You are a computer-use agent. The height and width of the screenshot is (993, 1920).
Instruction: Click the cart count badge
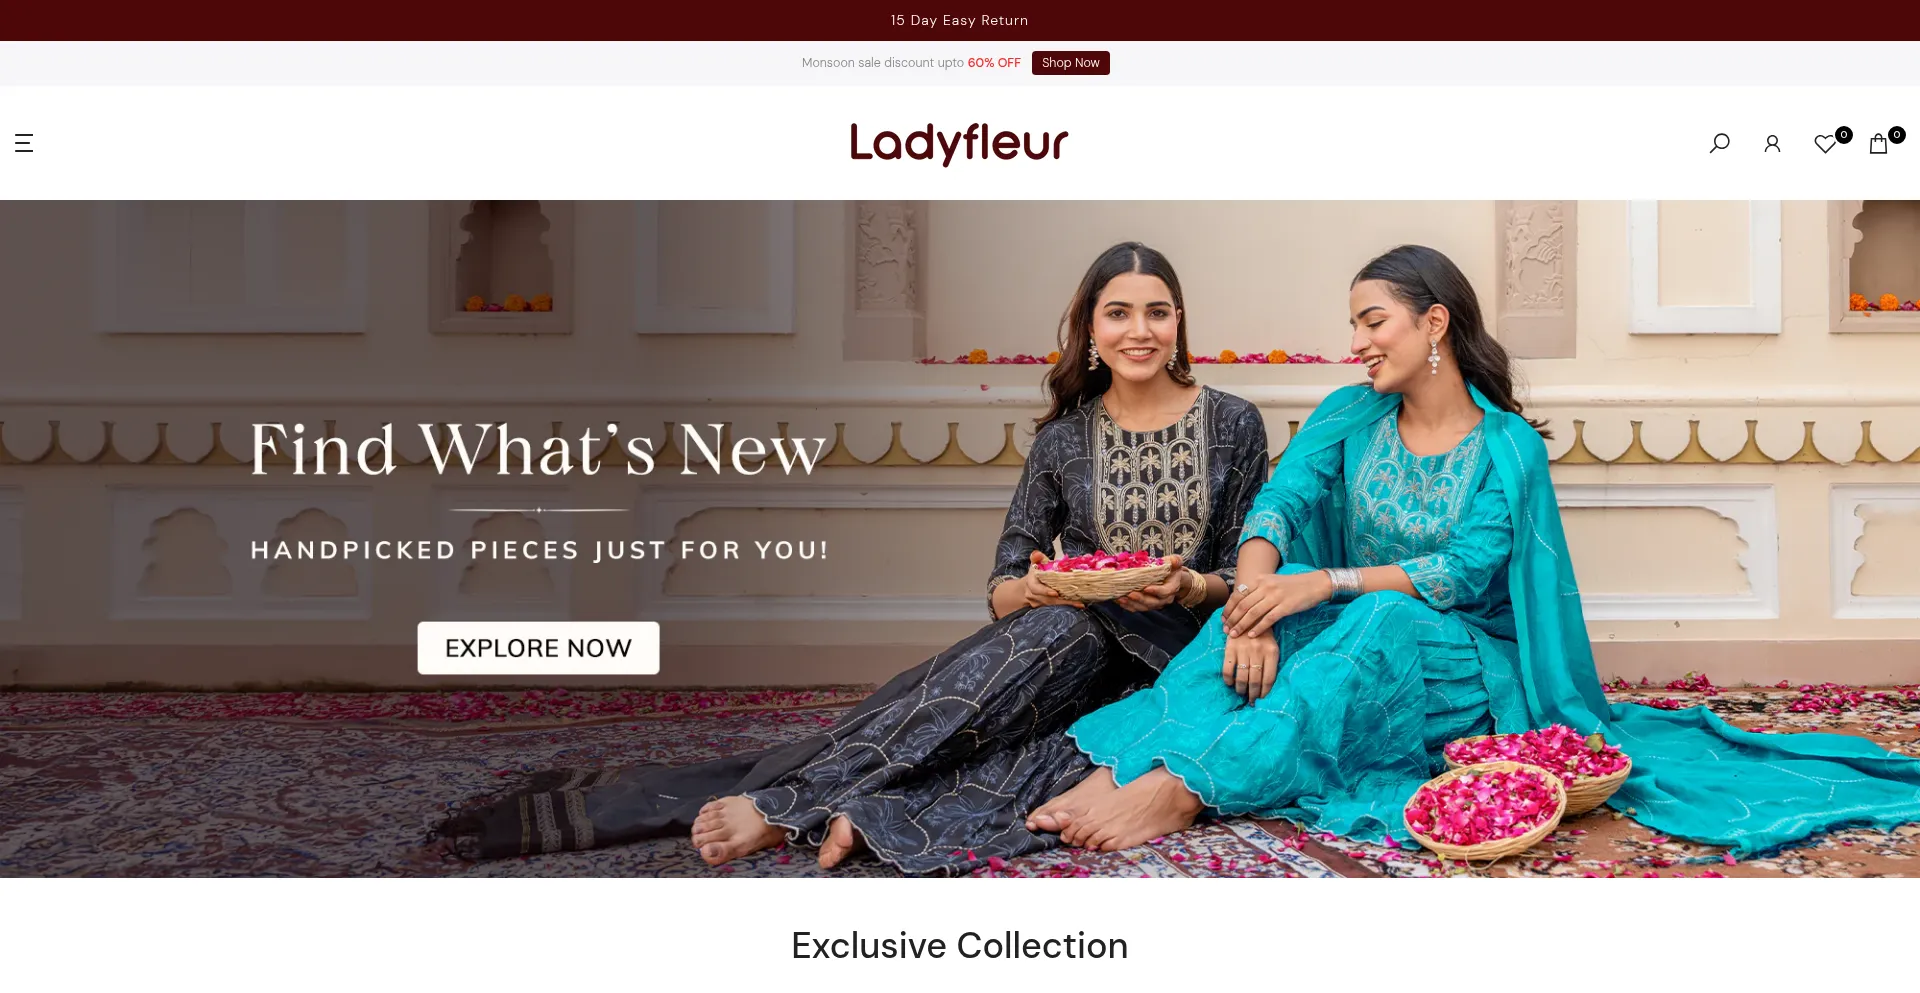(x=1896, y=134)
